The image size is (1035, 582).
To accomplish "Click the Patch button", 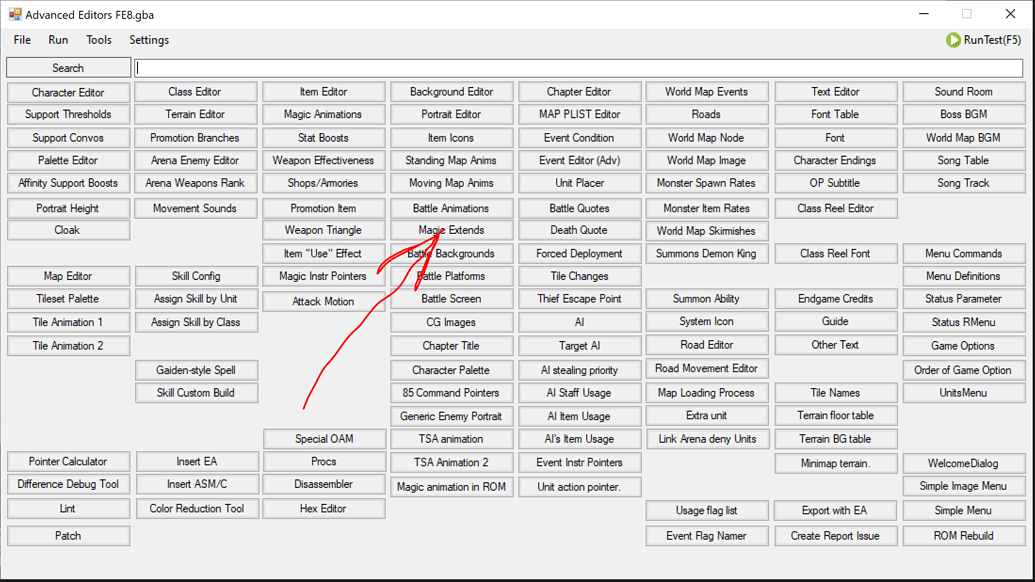I will tap(67, 535).
